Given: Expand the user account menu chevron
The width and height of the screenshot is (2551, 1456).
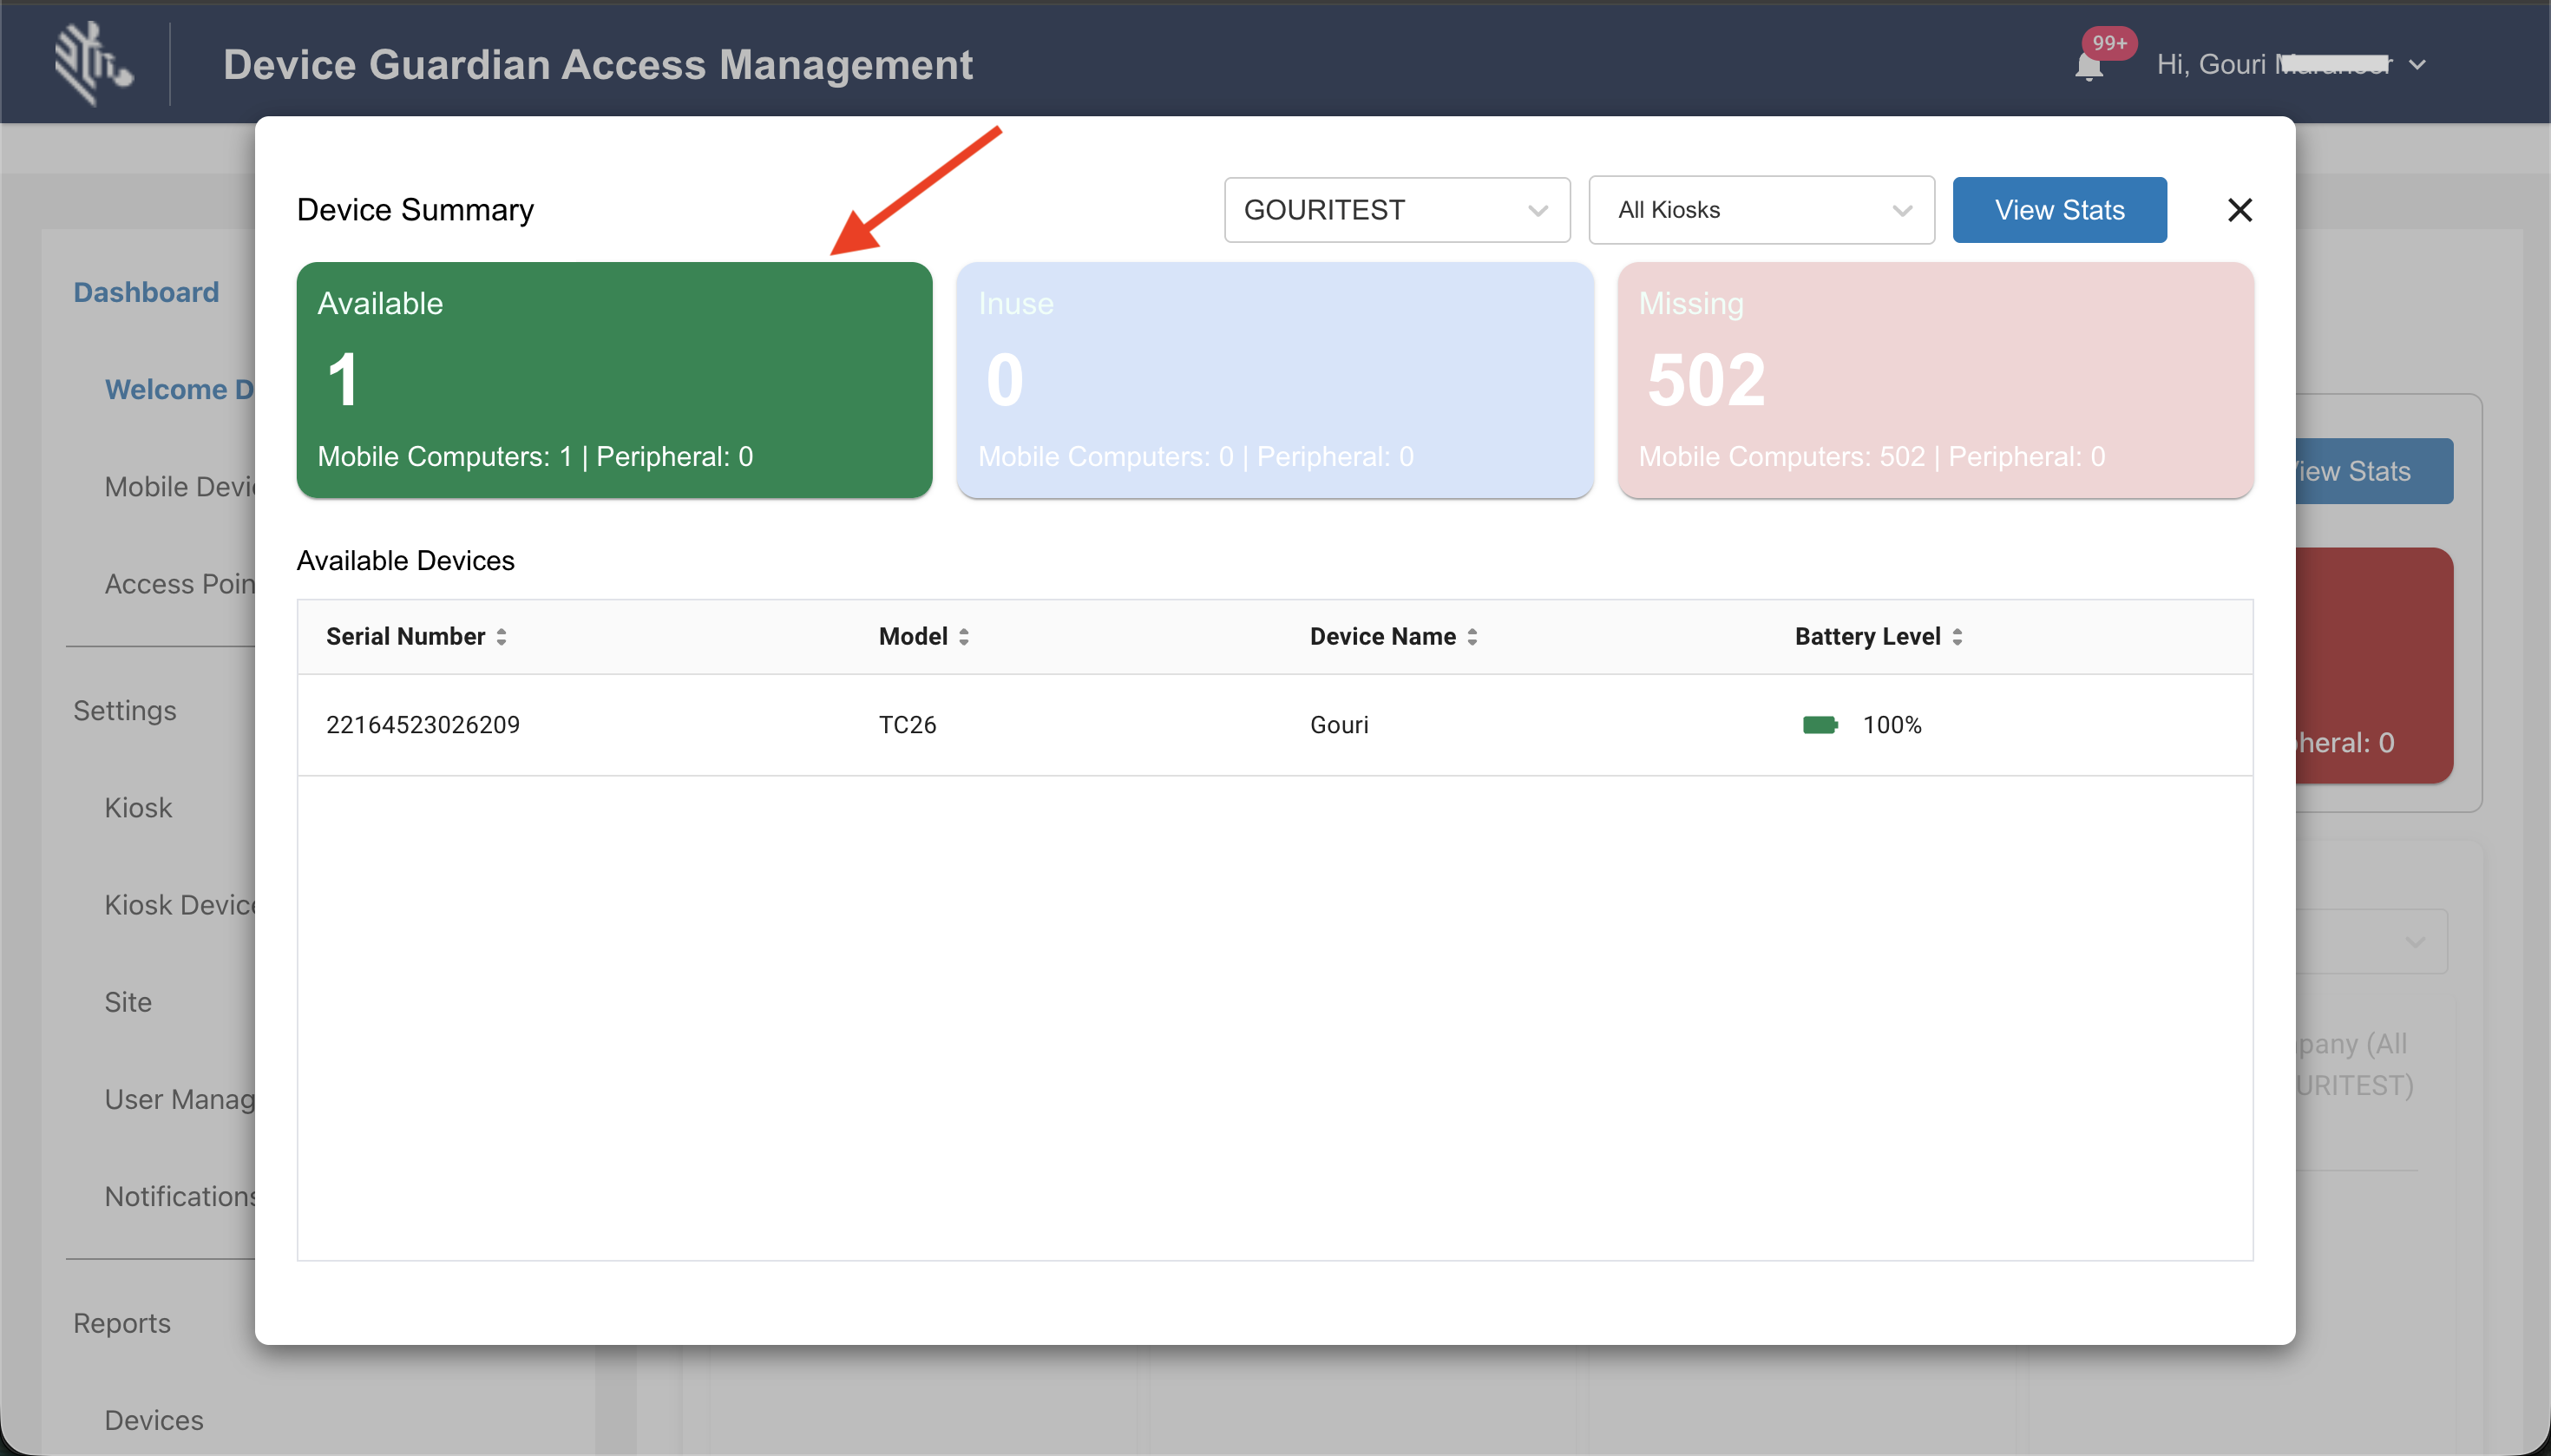Looking at the screenshot, I should click(2417, 65).
